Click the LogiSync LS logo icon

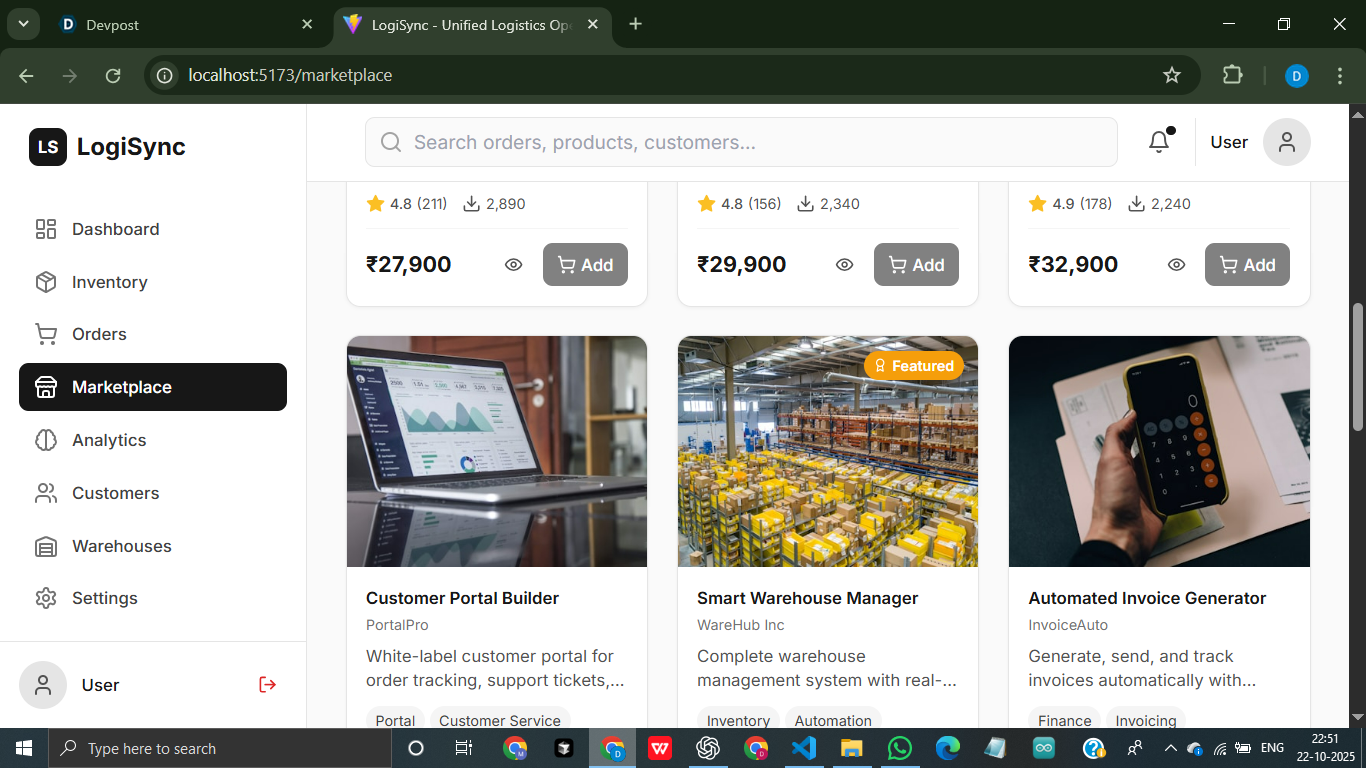point(48,147)
